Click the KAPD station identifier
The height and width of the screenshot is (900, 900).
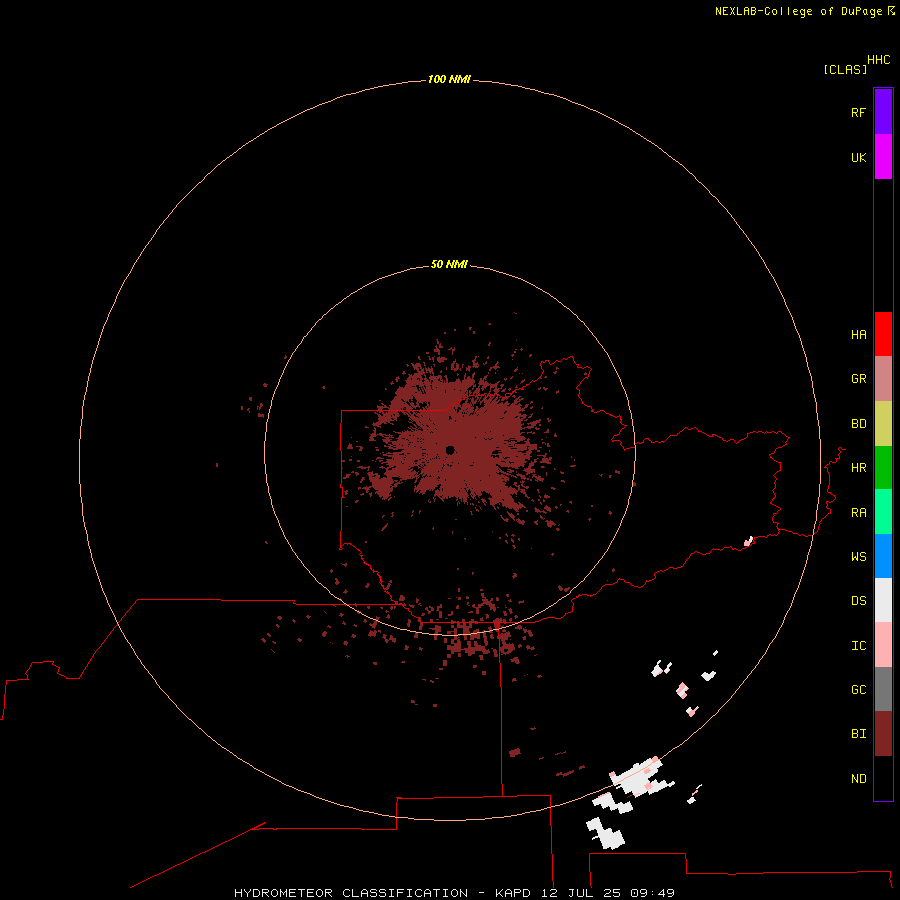[513, 893]
